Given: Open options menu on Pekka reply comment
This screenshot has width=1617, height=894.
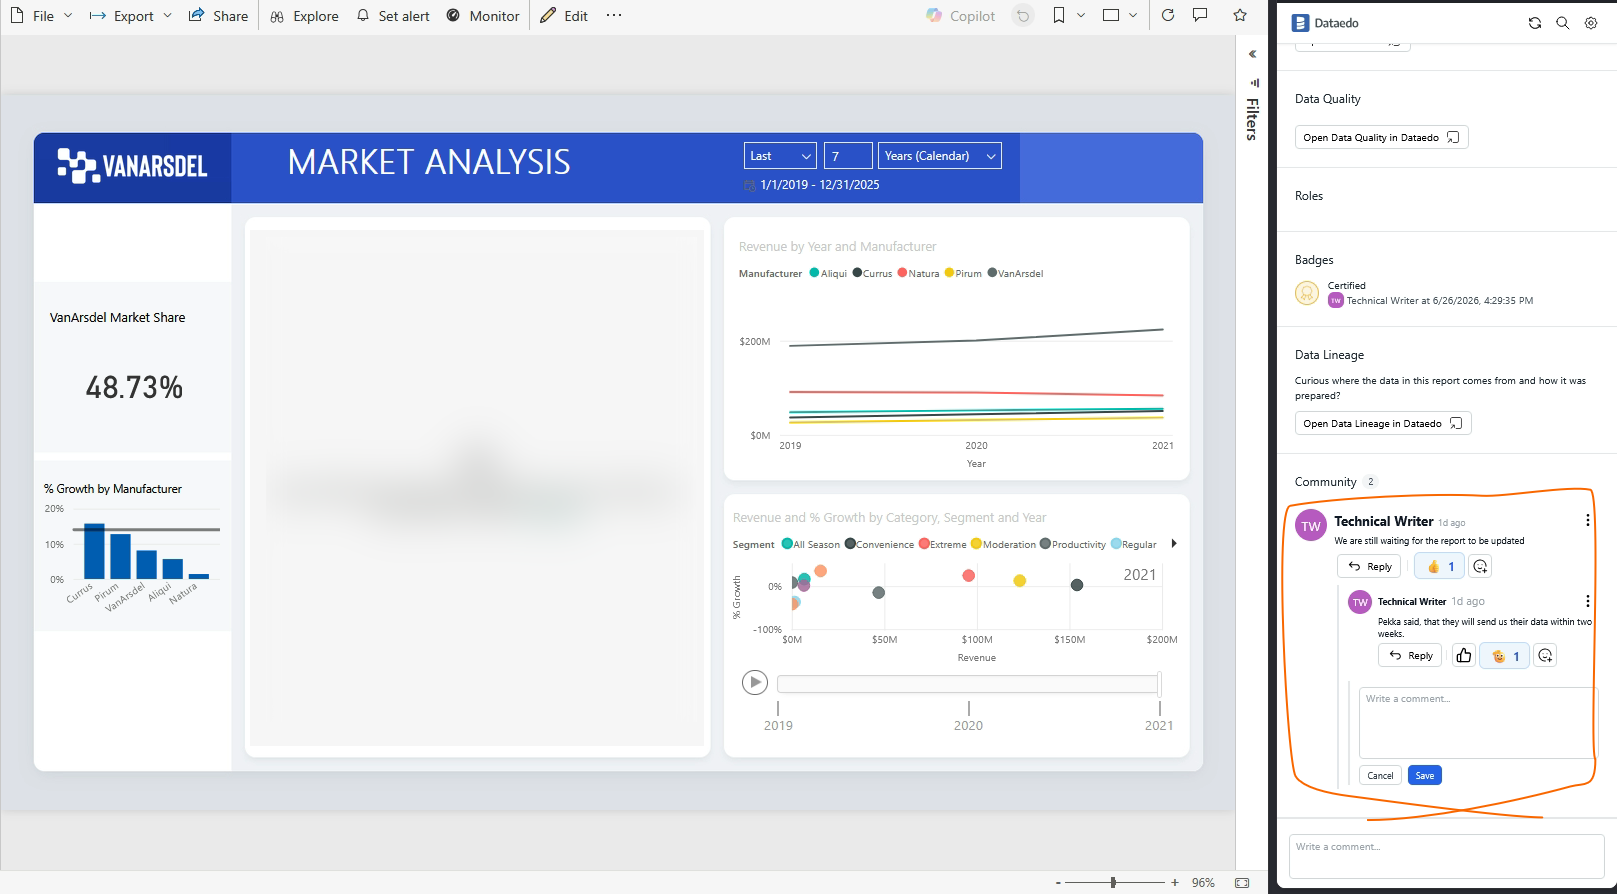Looking at the screenshot, I should [1588, 601].
